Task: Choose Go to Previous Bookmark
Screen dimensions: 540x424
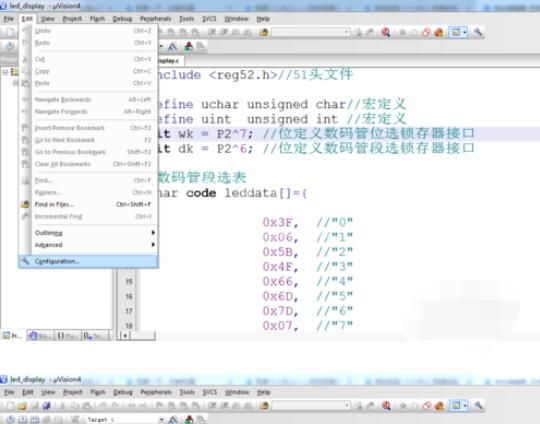Action: (88, 152)
